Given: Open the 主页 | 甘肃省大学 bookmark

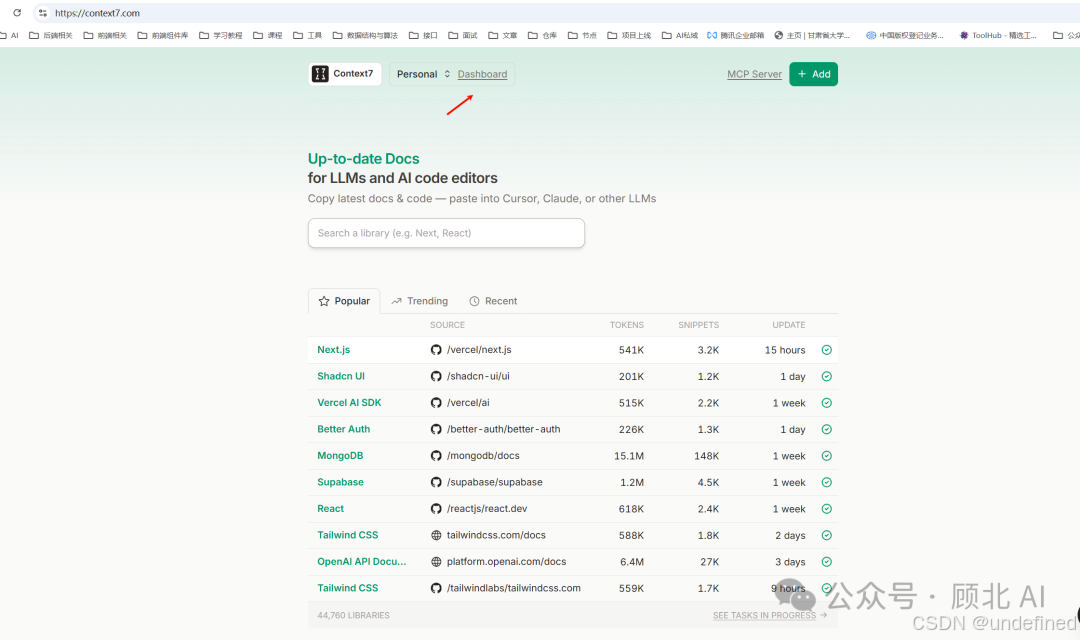Looking at the screenshot, I should 812,35.
